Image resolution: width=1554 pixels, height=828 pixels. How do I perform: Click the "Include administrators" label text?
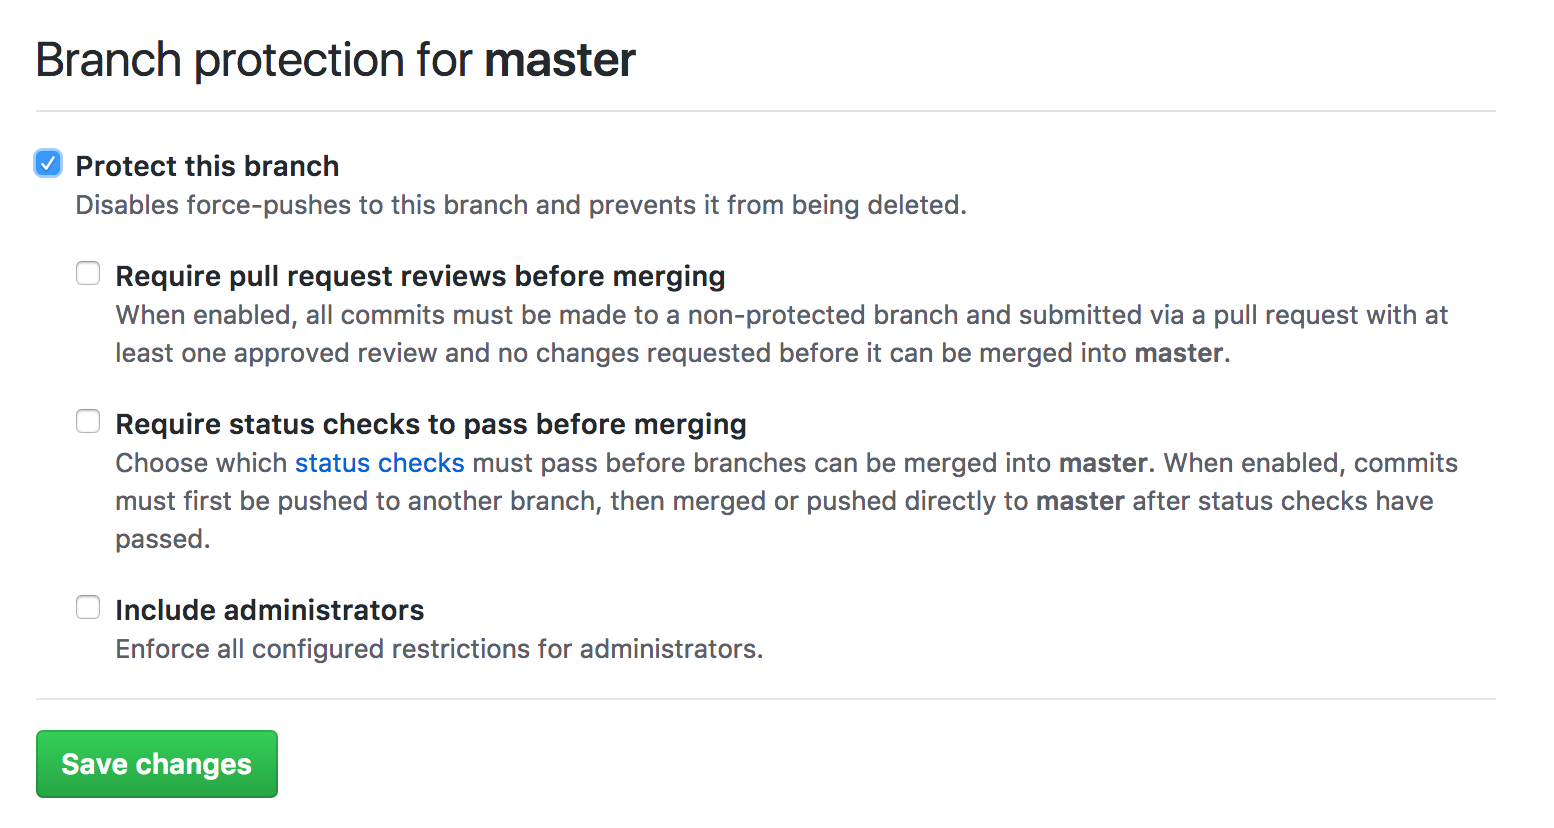click(269, 610)
